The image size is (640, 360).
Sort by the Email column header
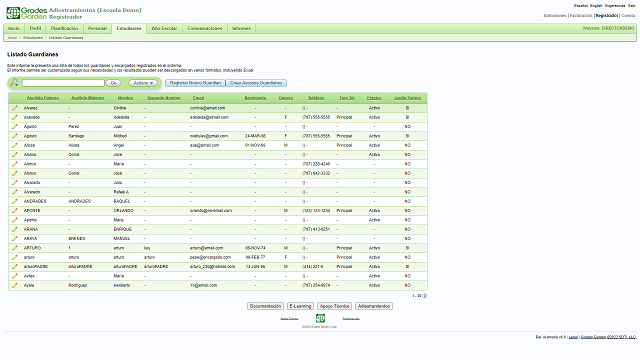(x=198, y=98)
